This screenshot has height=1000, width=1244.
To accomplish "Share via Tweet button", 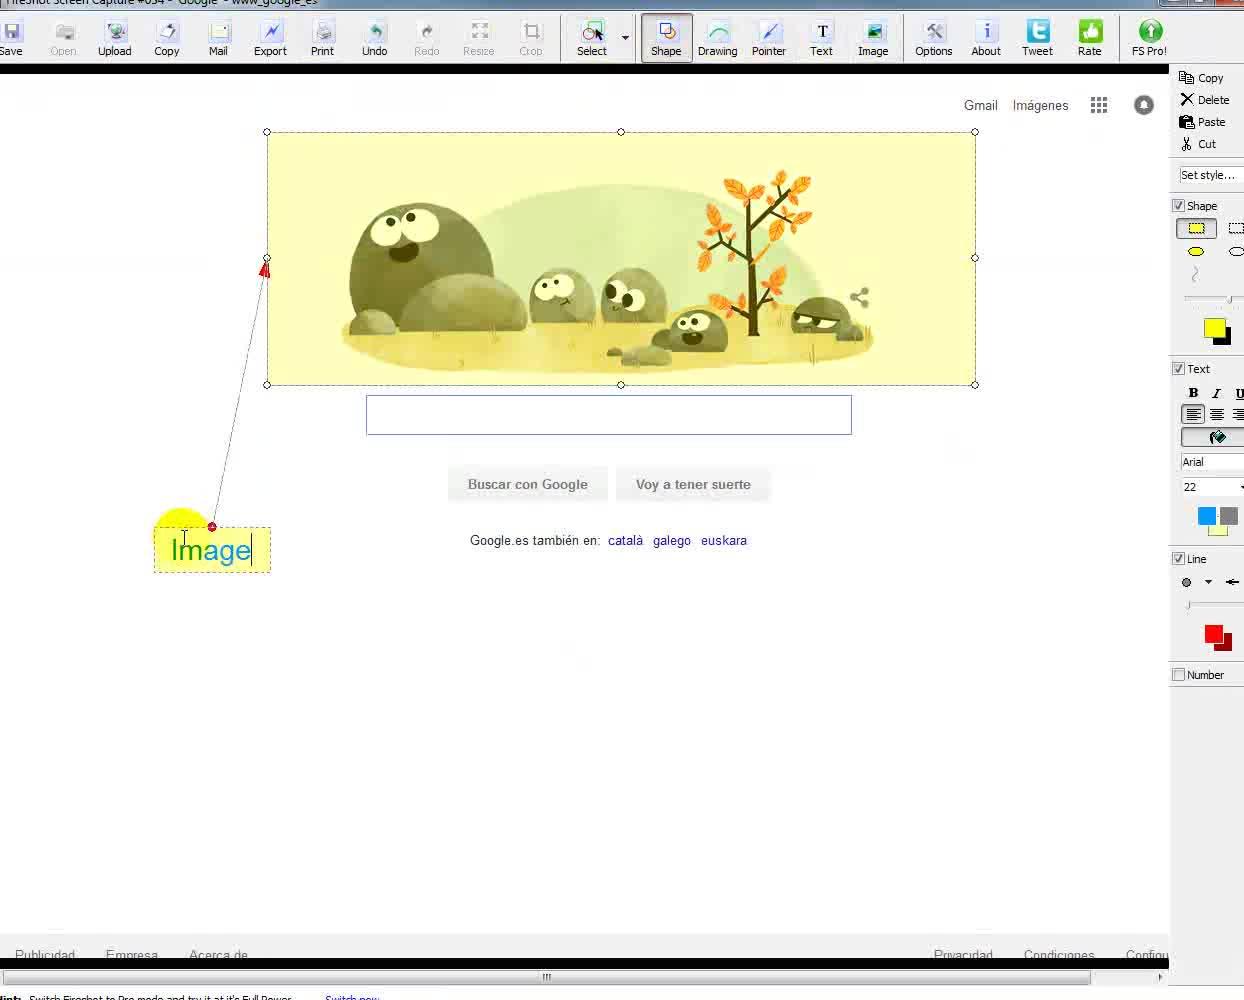I will coord(1037,39).
